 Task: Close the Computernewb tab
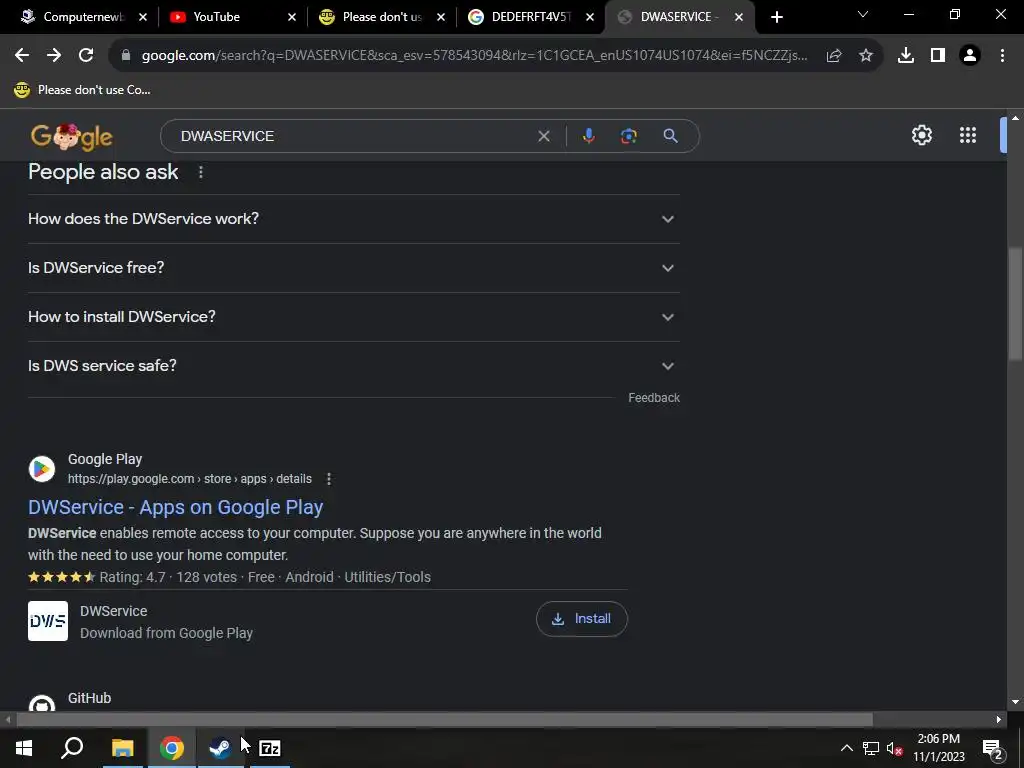tap(143, 17)
